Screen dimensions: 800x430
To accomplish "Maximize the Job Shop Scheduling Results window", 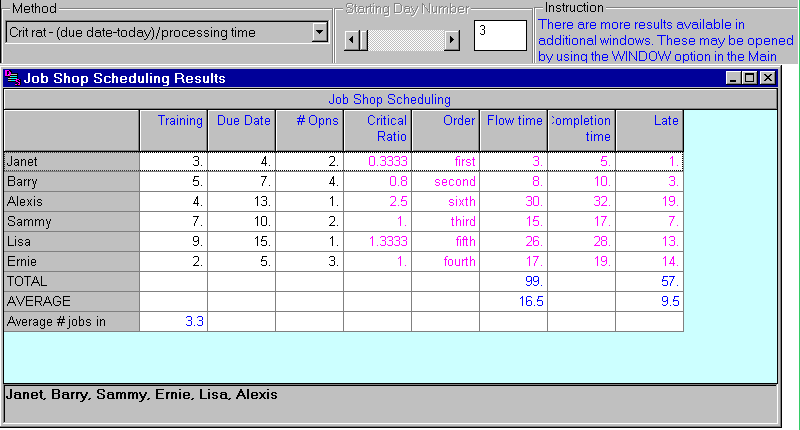I will pos(750,78).
